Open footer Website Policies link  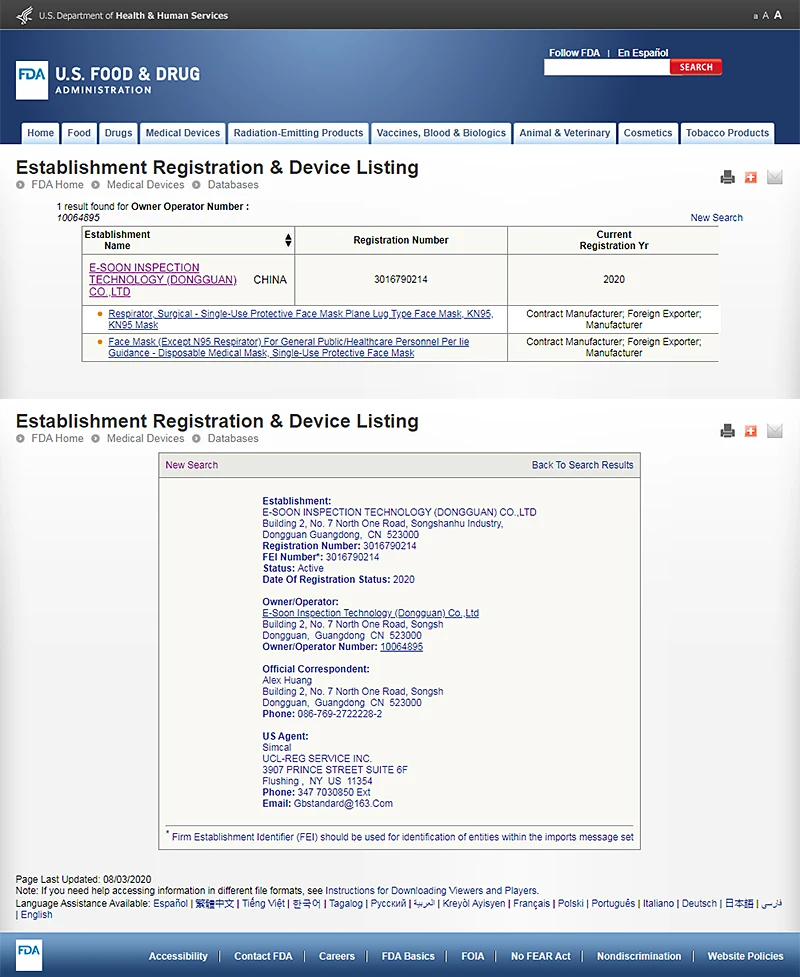[x=745, y=956]
